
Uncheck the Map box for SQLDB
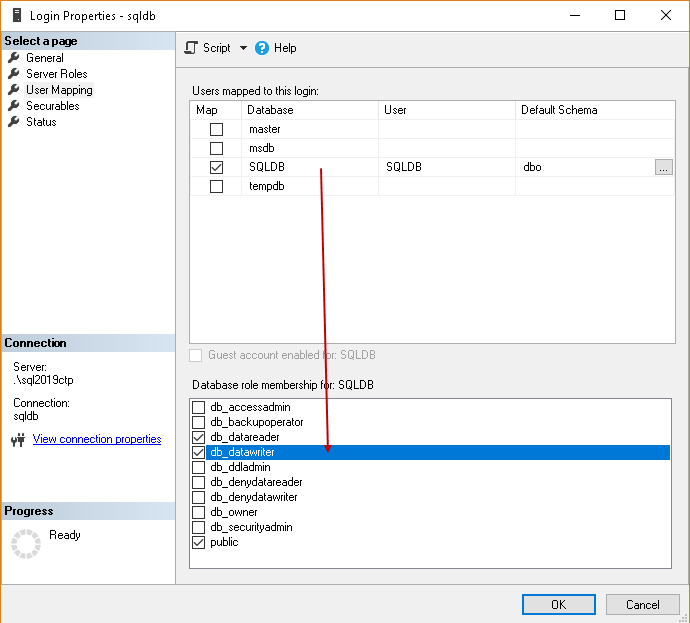[216, 167]
